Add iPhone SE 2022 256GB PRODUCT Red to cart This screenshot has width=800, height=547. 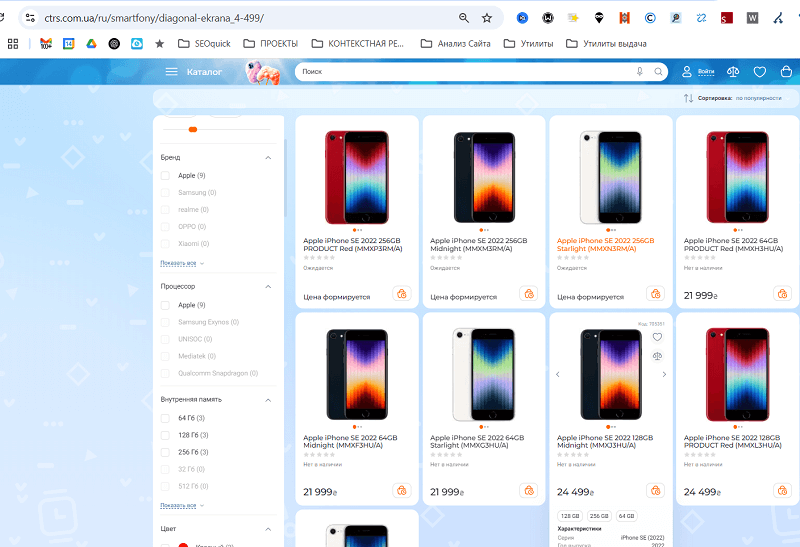(402, 294)
